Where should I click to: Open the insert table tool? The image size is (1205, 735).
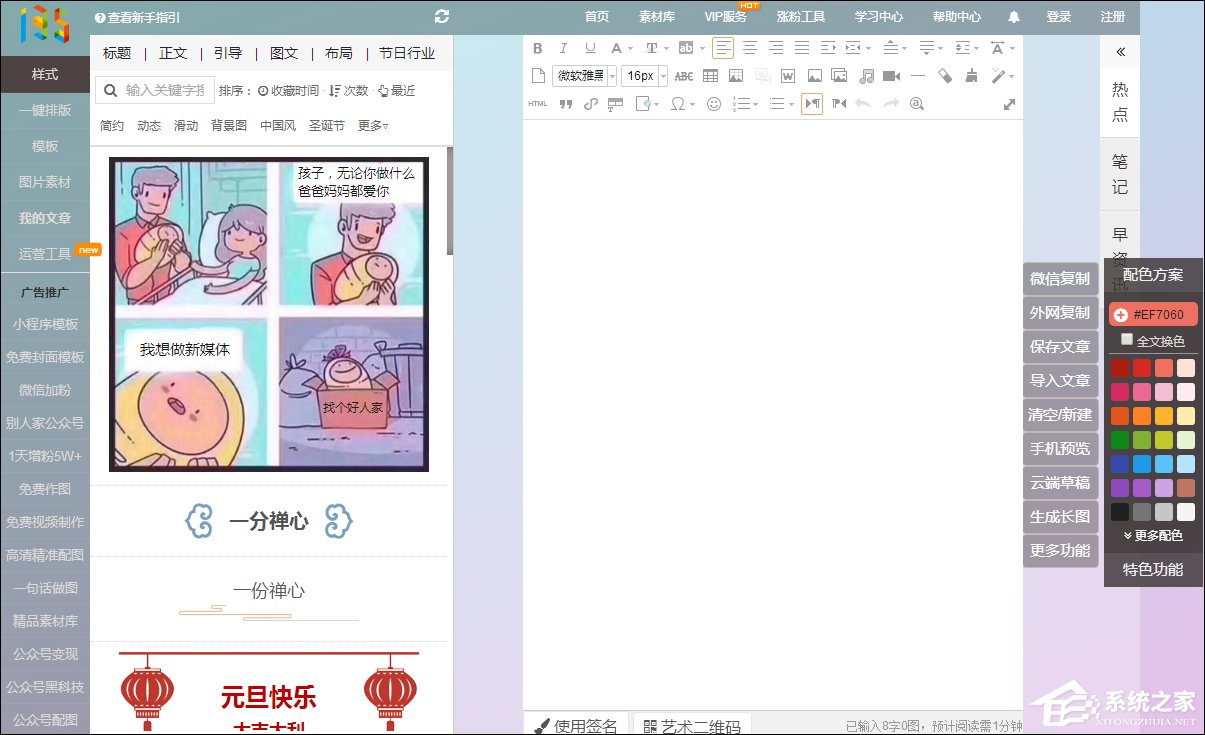point(711,75)
